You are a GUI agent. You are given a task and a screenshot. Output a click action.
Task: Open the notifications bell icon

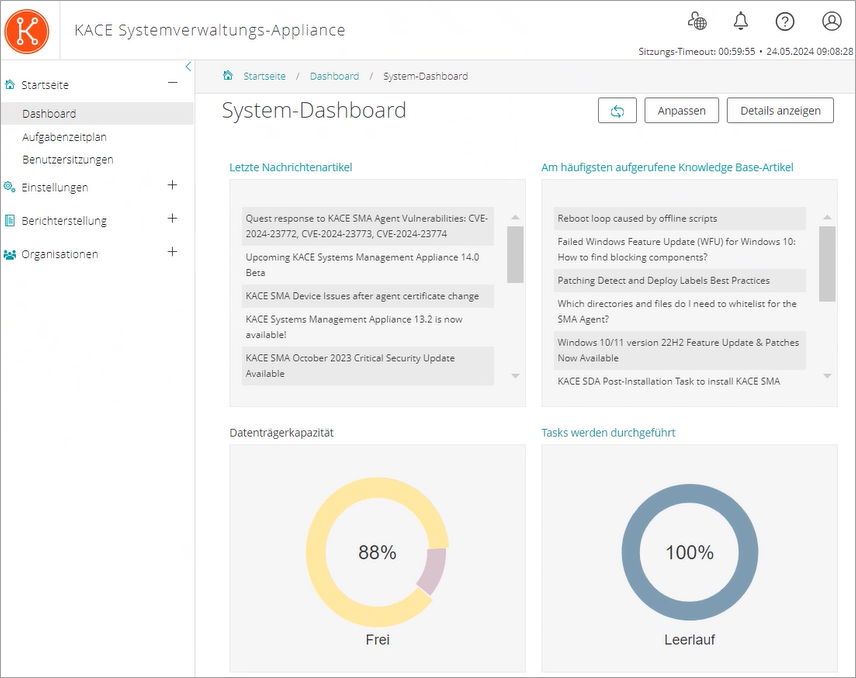coord(741,21)
